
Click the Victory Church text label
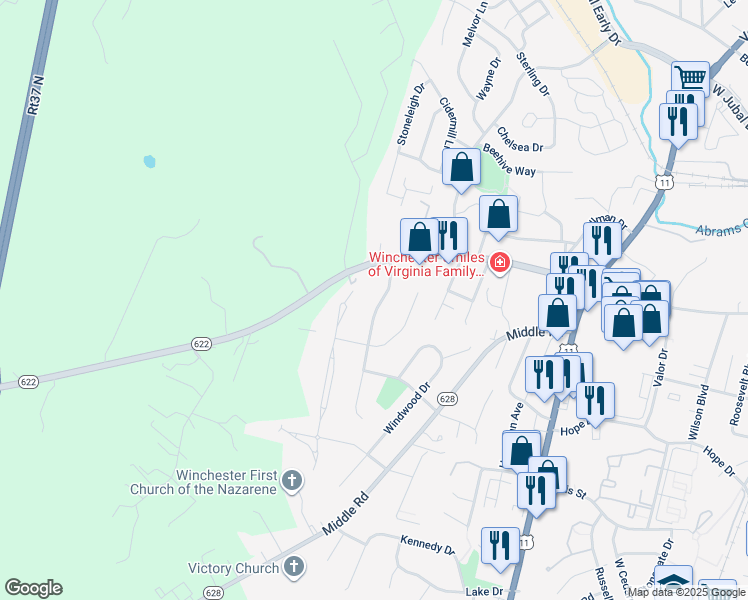tap(233, 568)
